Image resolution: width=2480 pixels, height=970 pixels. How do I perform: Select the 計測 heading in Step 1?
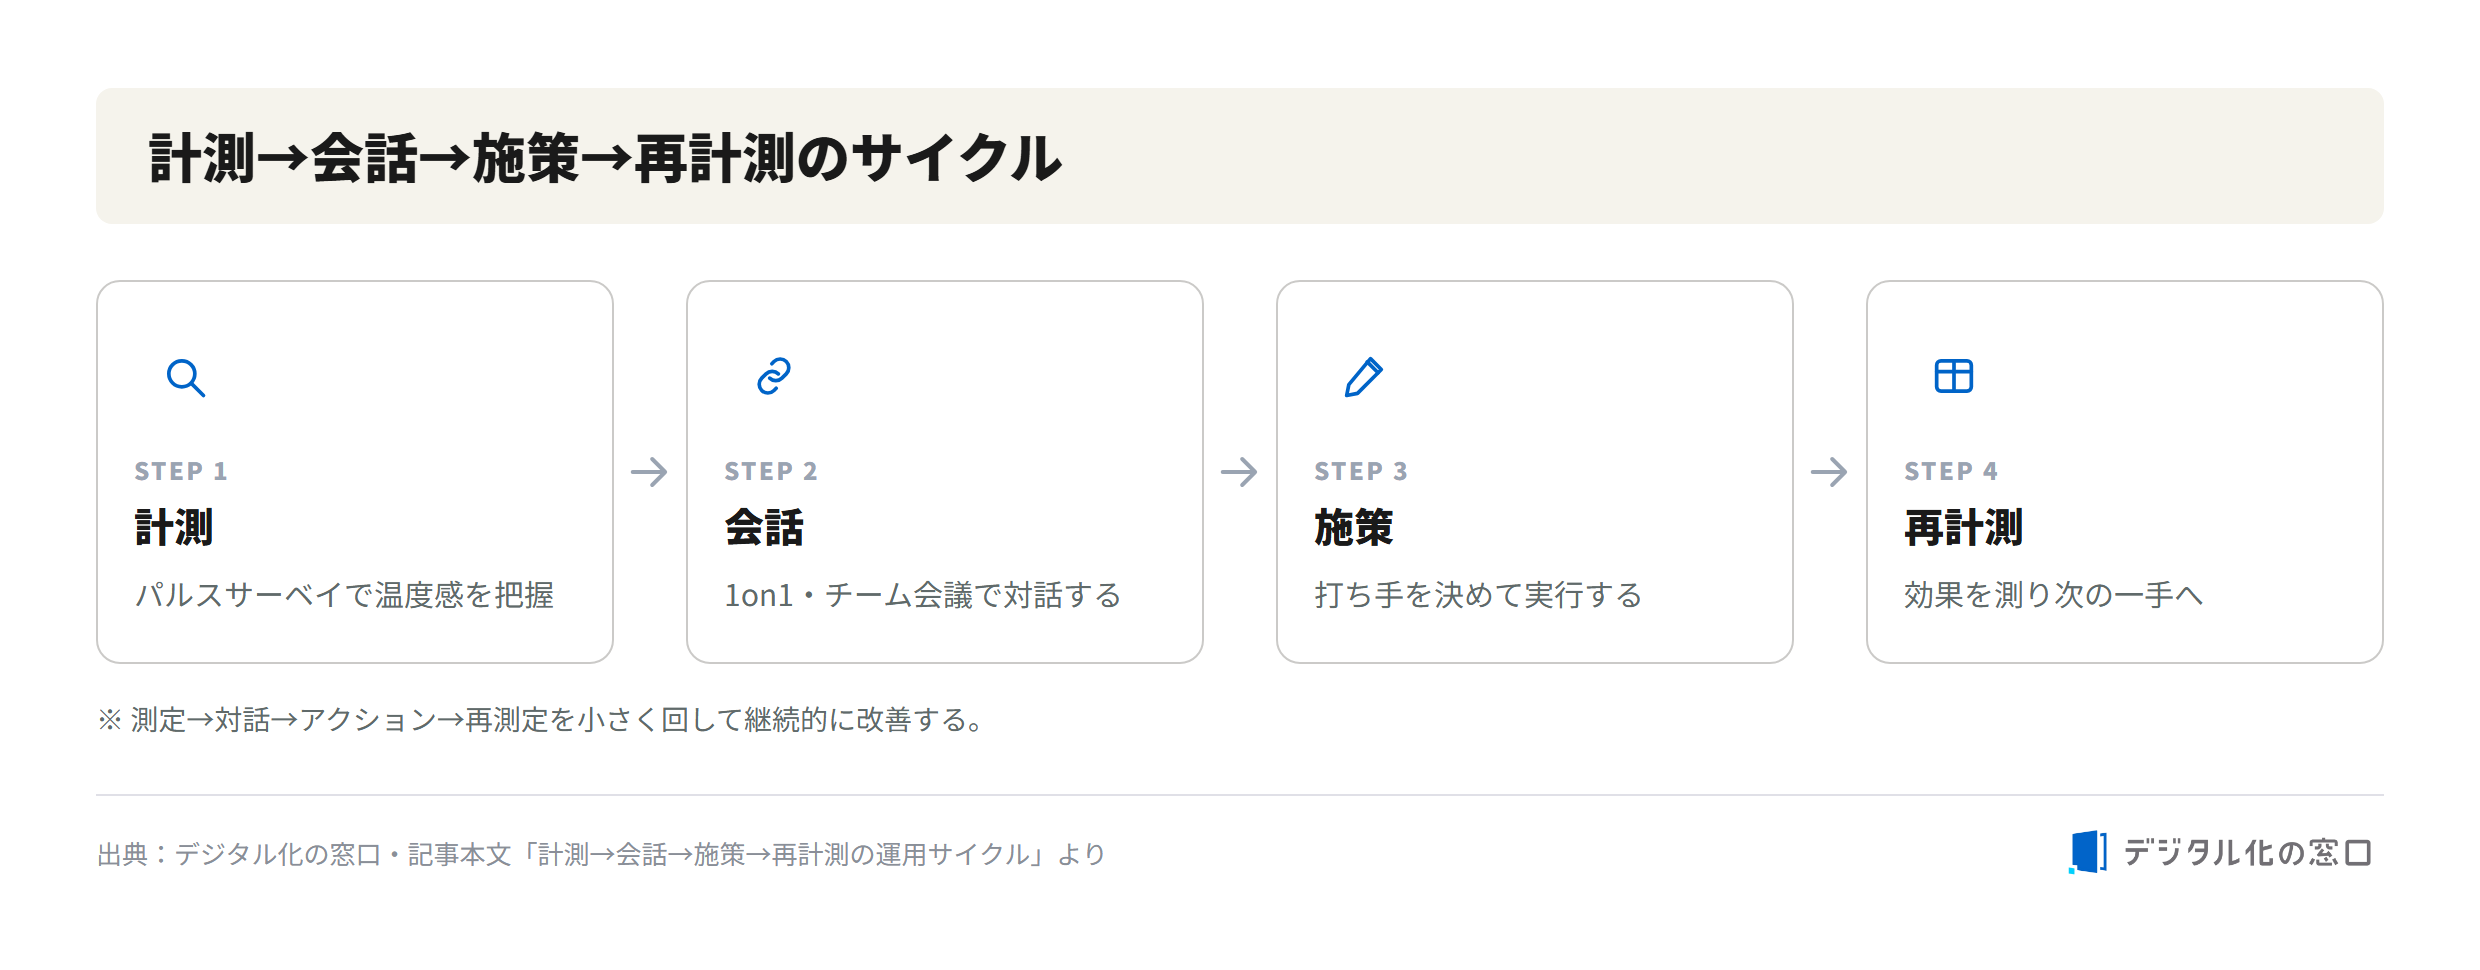tap(174, 528)
